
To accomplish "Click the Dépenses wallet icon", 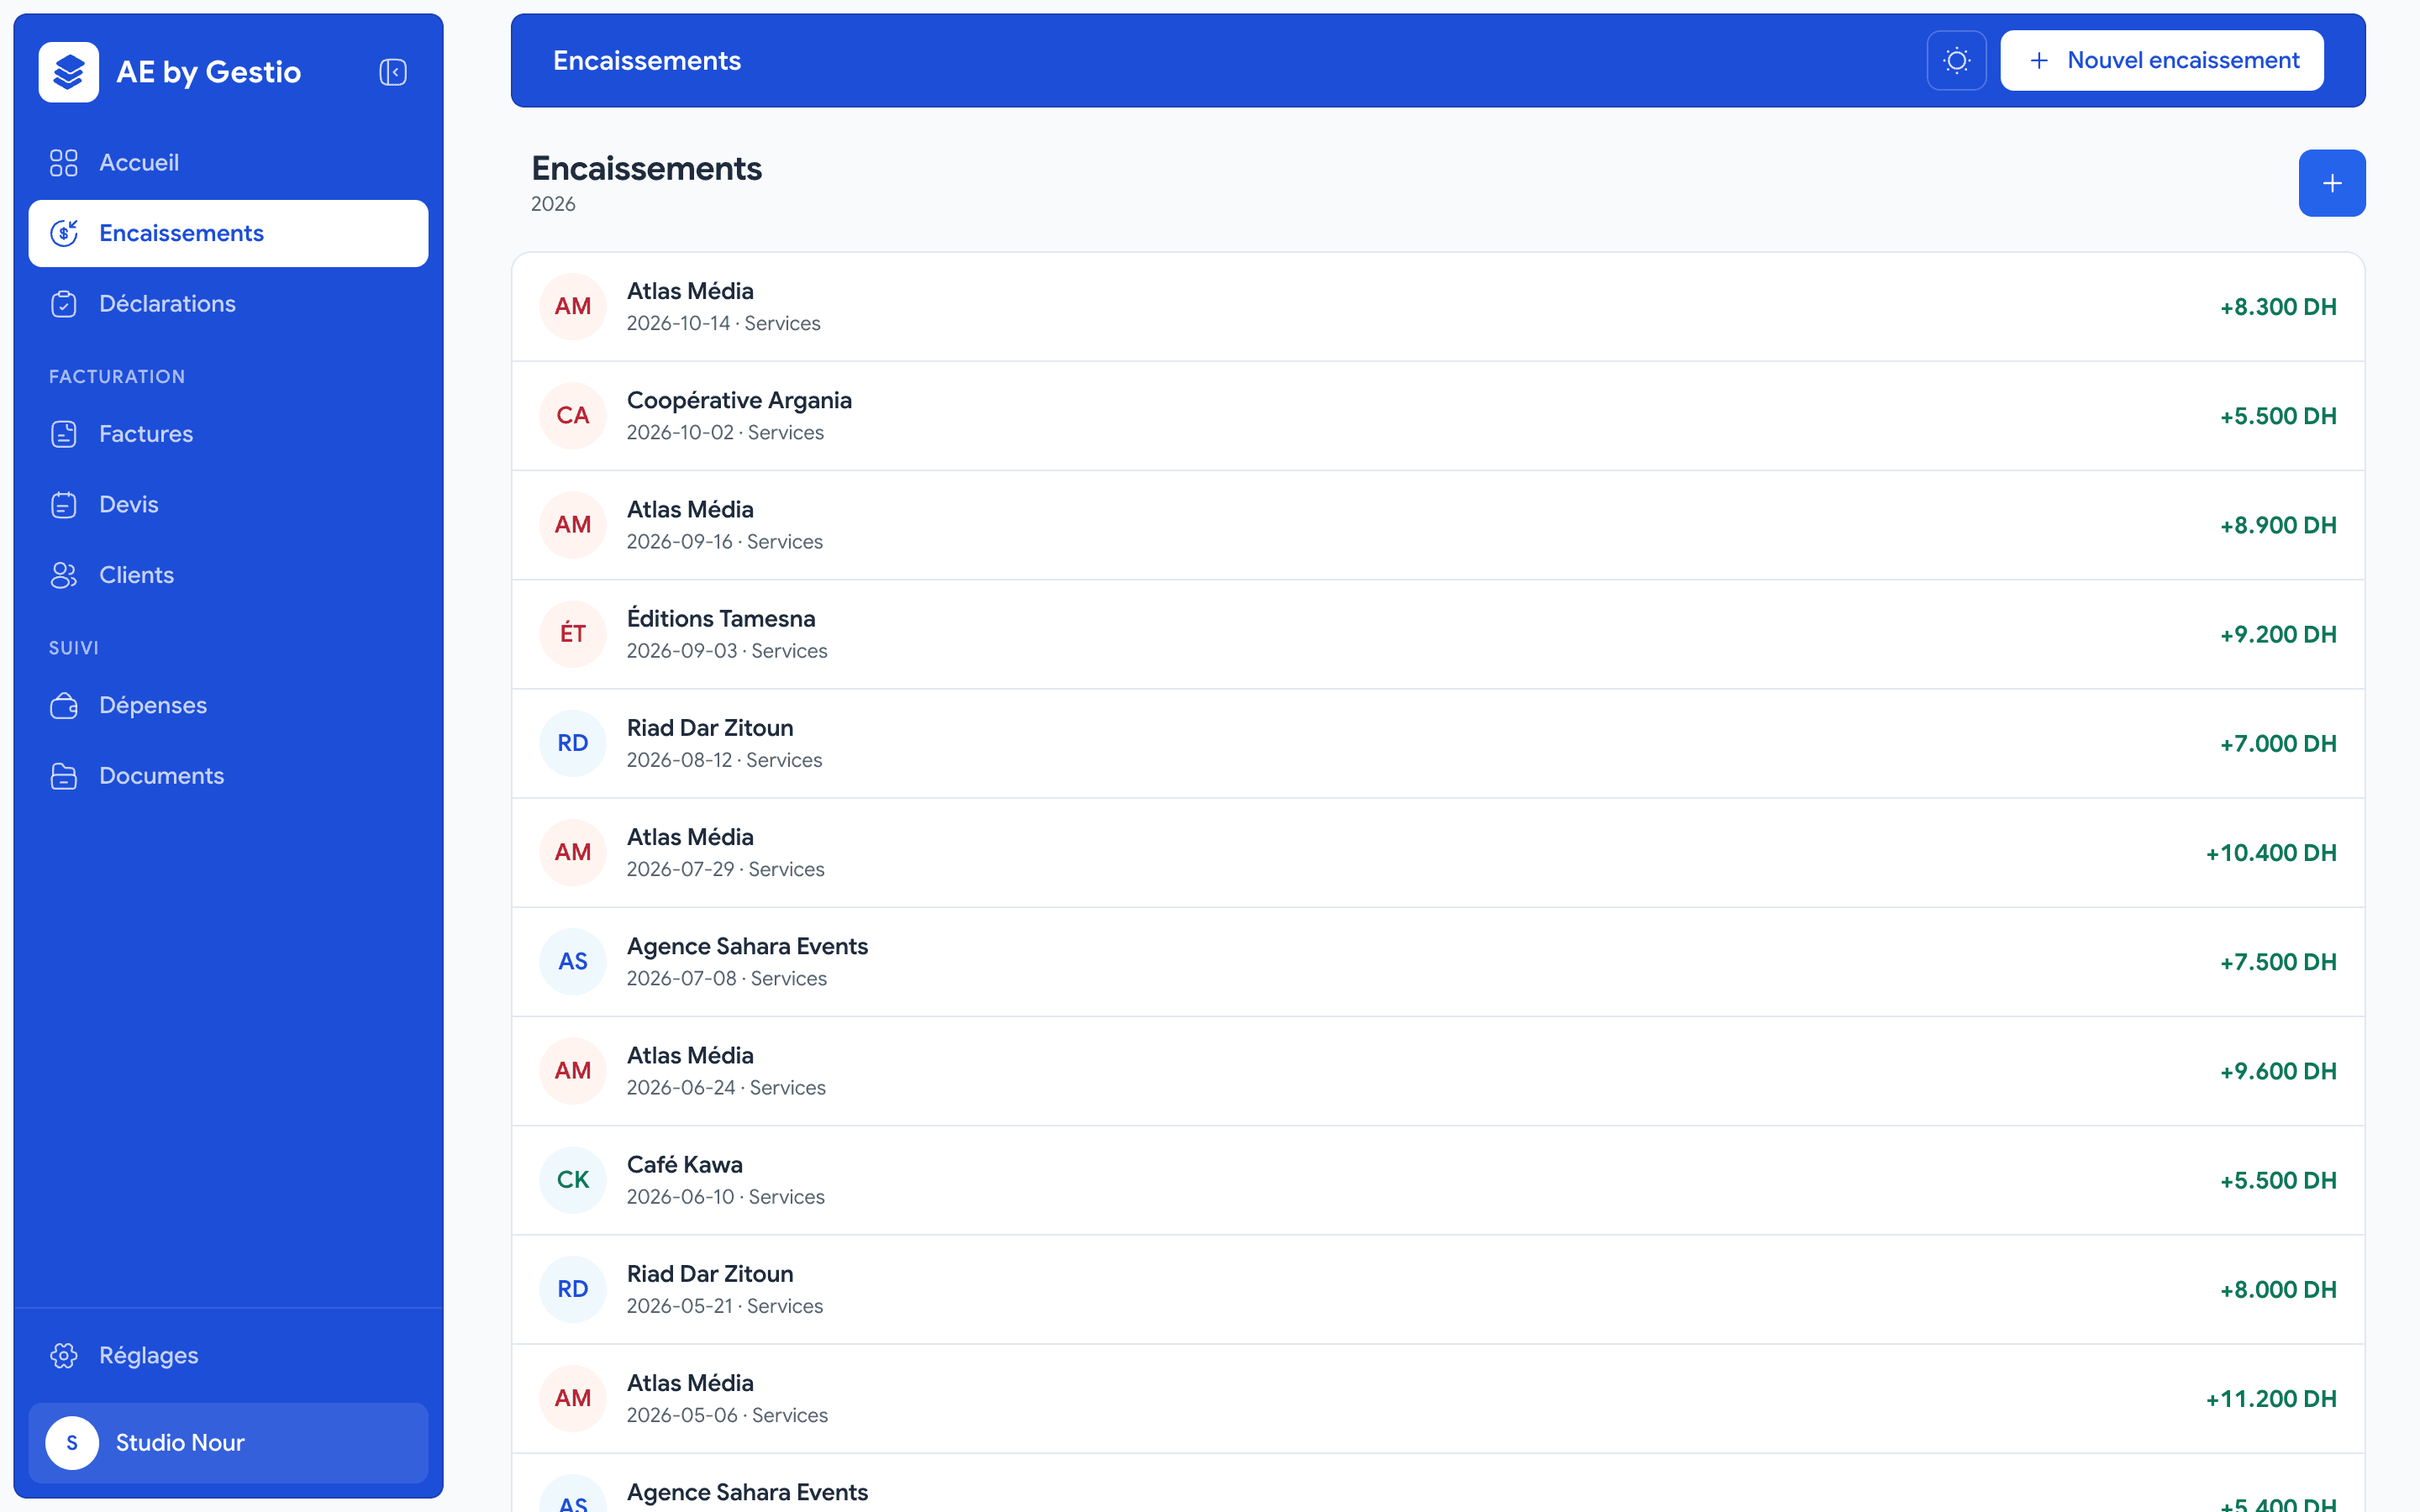I will [64, 706].
